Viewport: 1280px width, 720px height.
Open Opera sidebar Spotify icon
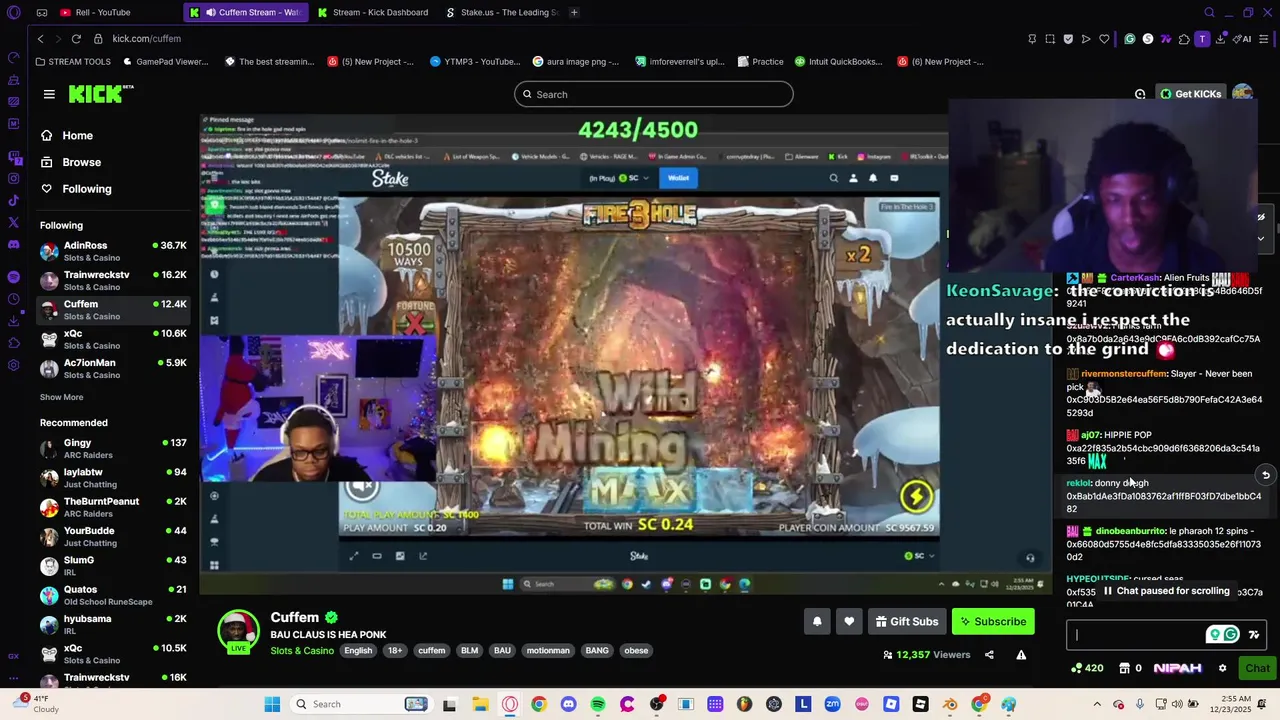13,277
